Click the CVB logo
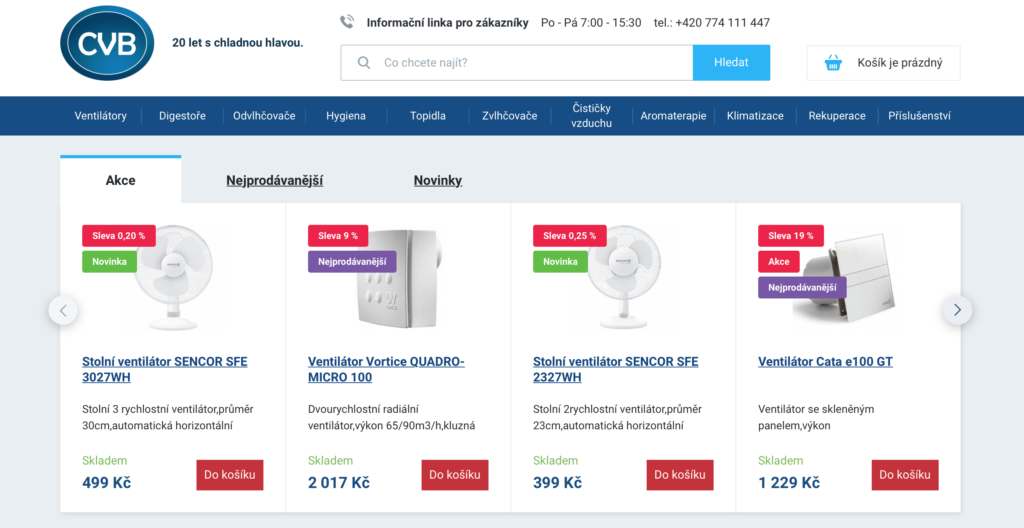This screenshot has width=1024, height=528. [x=107, y=43]
